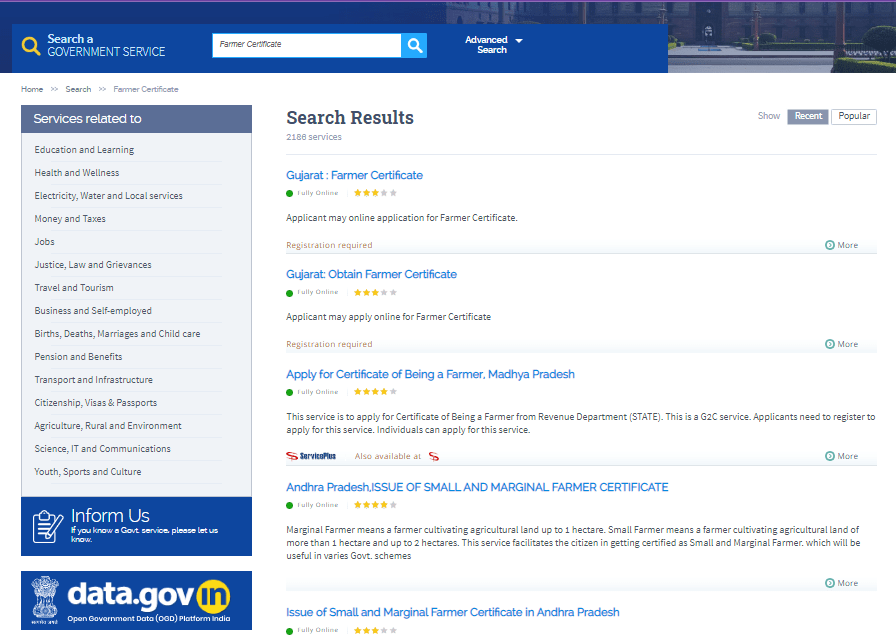Image resolution: width=896 pixels, height=638 pixels.
Task: Click star rating under Gujarat : Farmer Certificate
Action: click(375, 193)
